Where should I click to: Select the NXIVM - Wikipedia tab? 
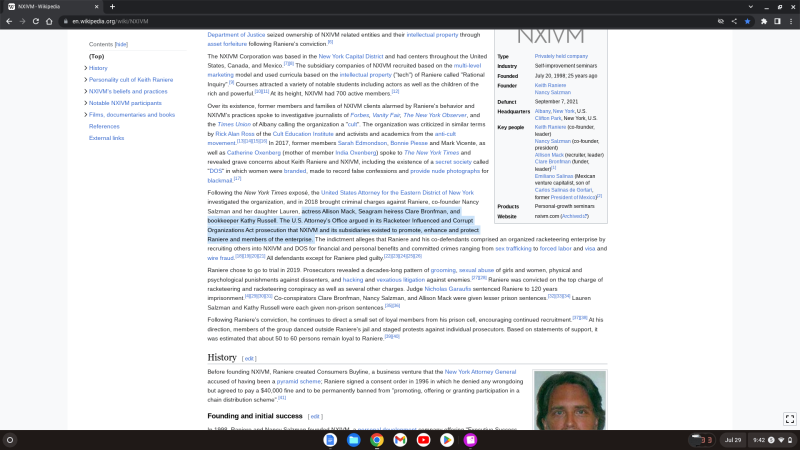click(x=52, y=7)
